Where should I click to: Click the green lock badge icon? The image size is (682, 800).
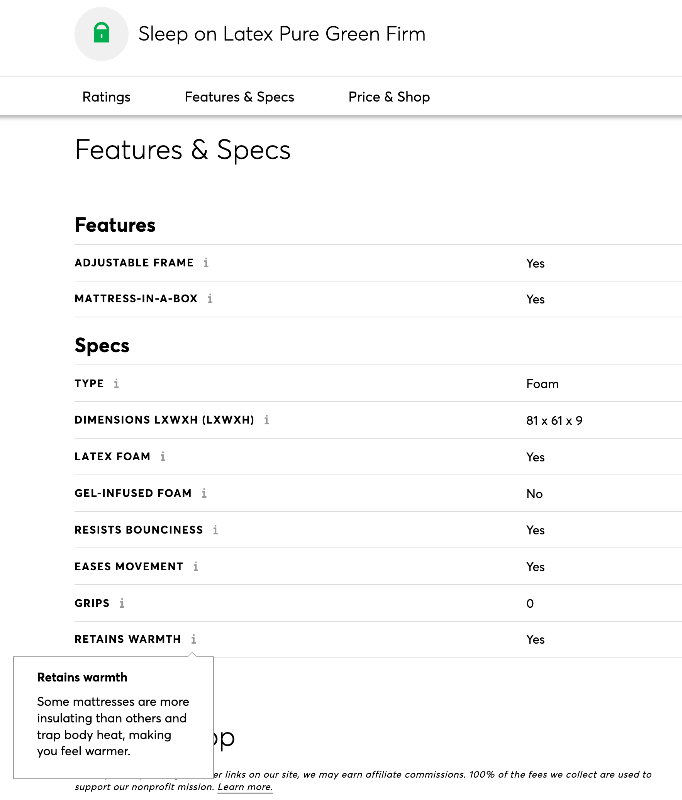(x=101, y=34)
